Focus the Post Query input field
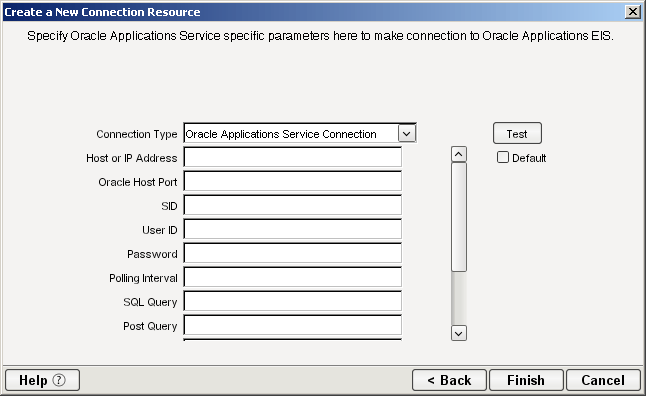Image resolution: width=646 pixels, height=396 pixels. [293, 325]
